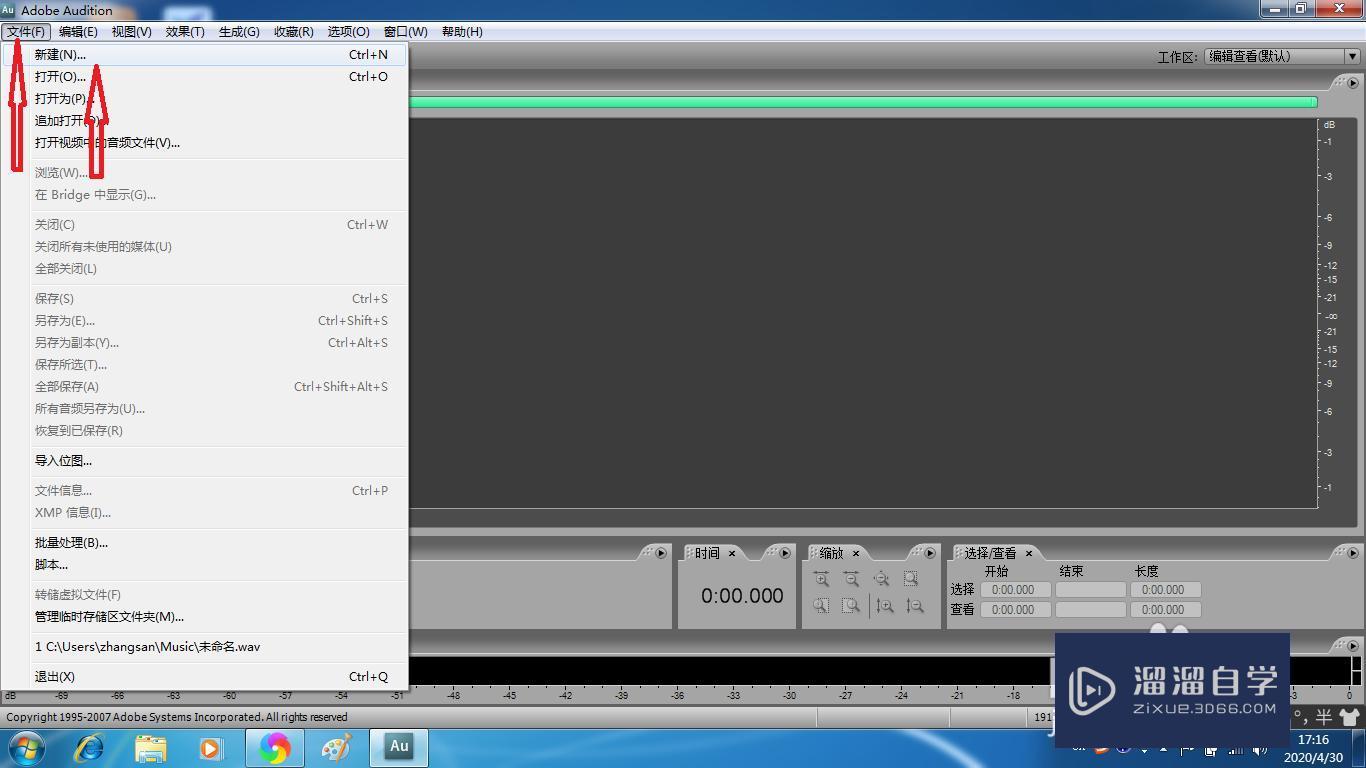Open recent file 未命名.wav
This screenshot has height=768, width=1366.
(x=204, y=646)
